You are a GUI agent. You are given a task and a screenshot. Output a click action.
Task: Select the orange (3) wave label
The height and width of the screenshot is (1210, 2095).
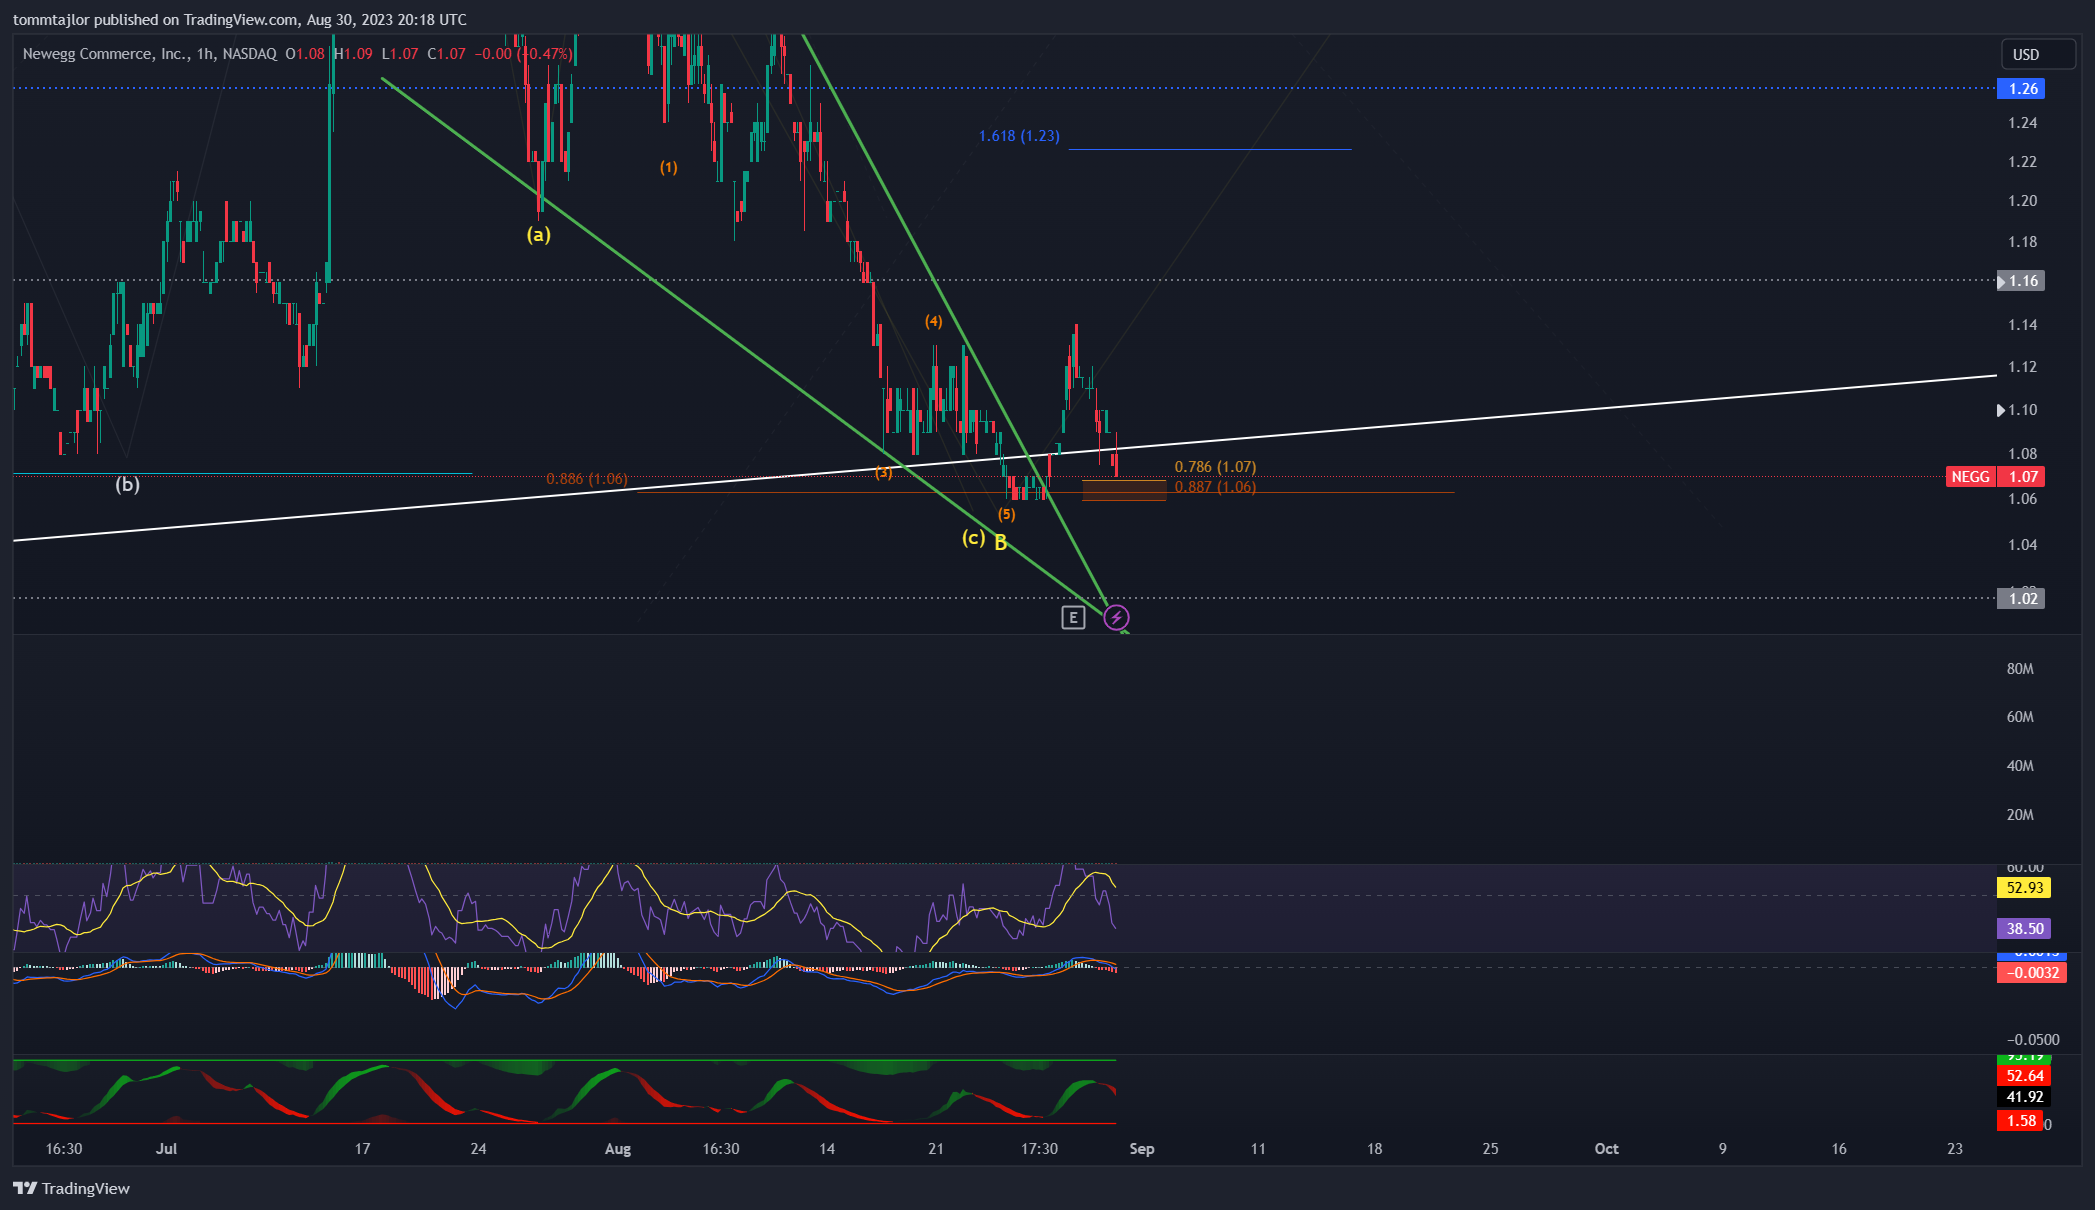click(883, 472)
